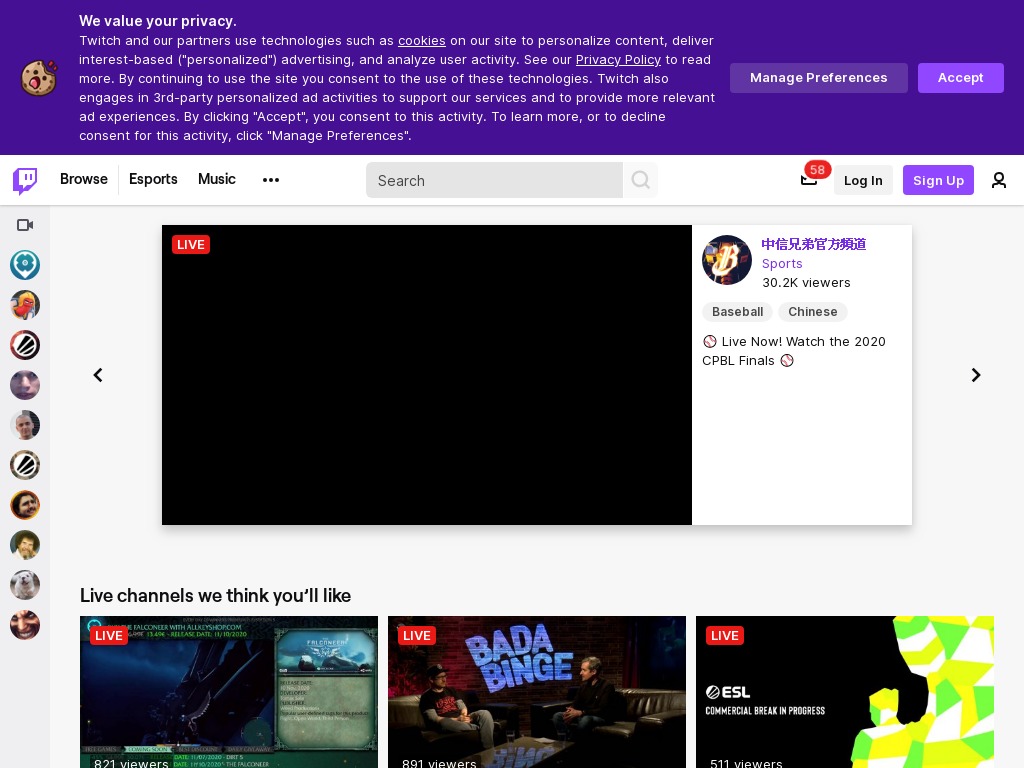Open the more options ellipsis menu
The width and height of the screenshot is (1024, 768).
point(270,180)
